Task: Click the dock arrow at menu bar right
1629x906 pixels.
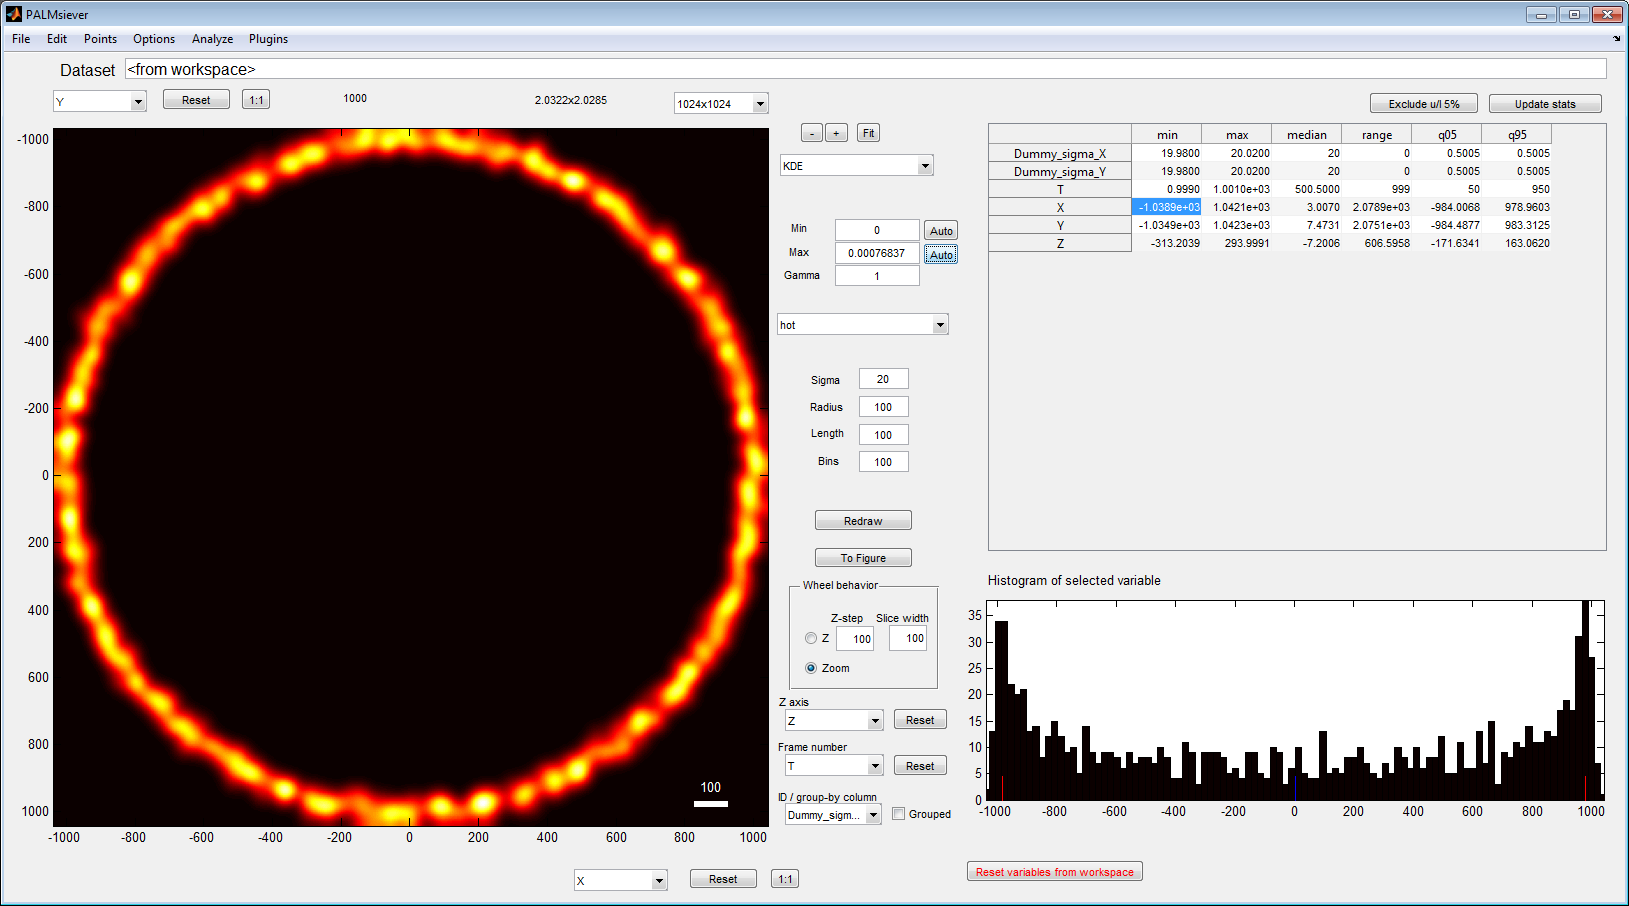Action: click(x=1617, y=39)
